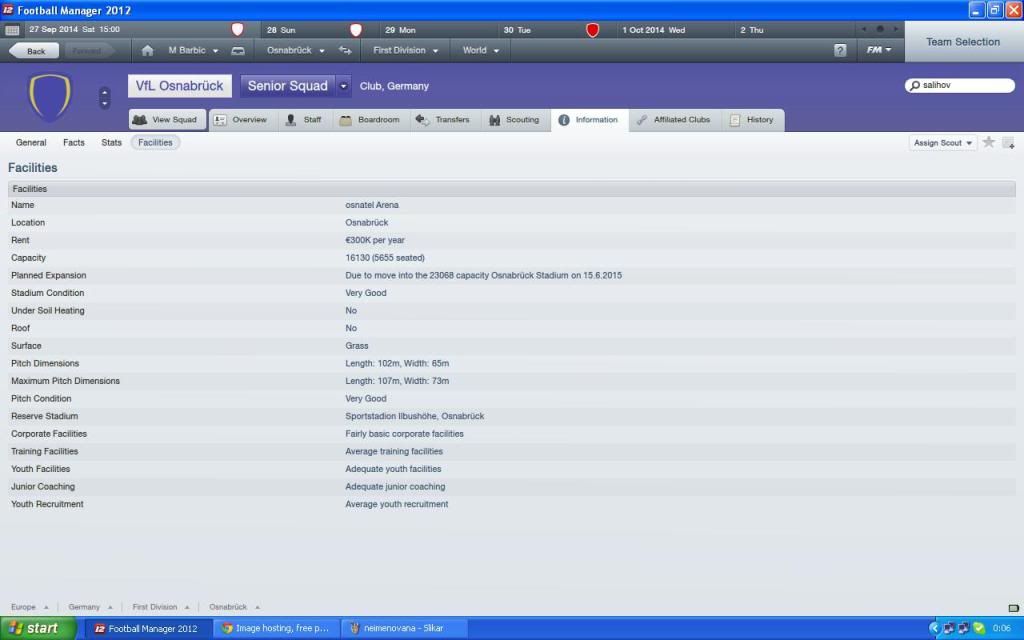Click the red fixture shield before 1 Oct
1024x640 pixels.
click(x=592, y=29)
